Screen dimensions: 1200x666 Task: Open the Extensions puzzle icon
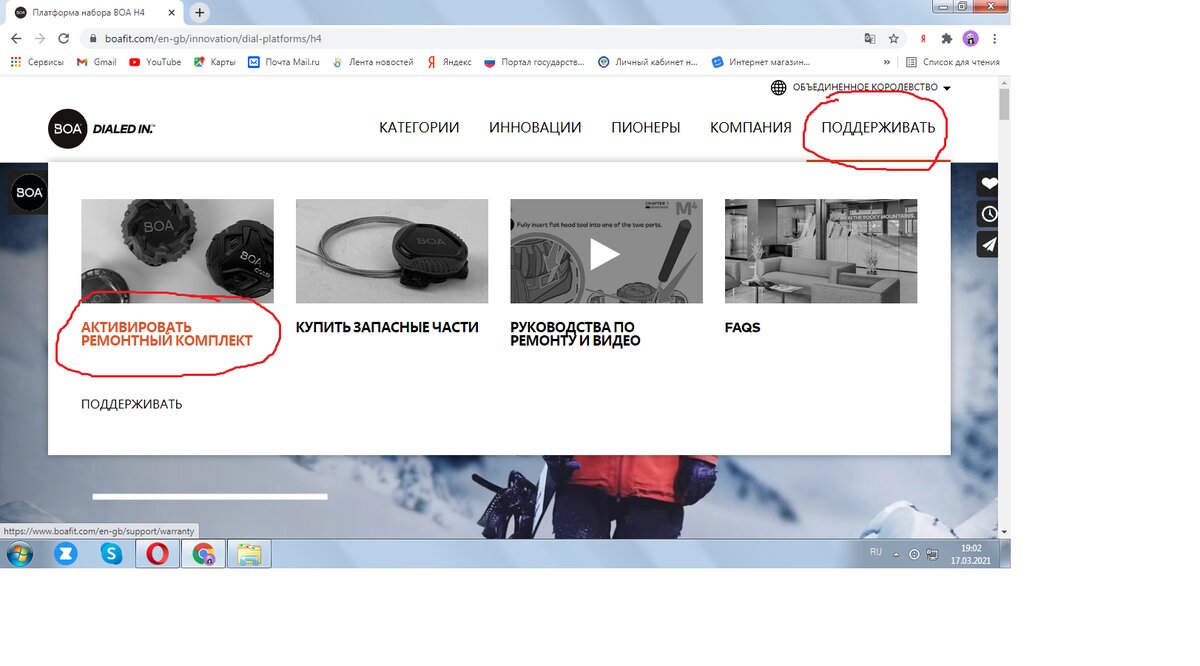pyautogui.click(x=947, y=38)
